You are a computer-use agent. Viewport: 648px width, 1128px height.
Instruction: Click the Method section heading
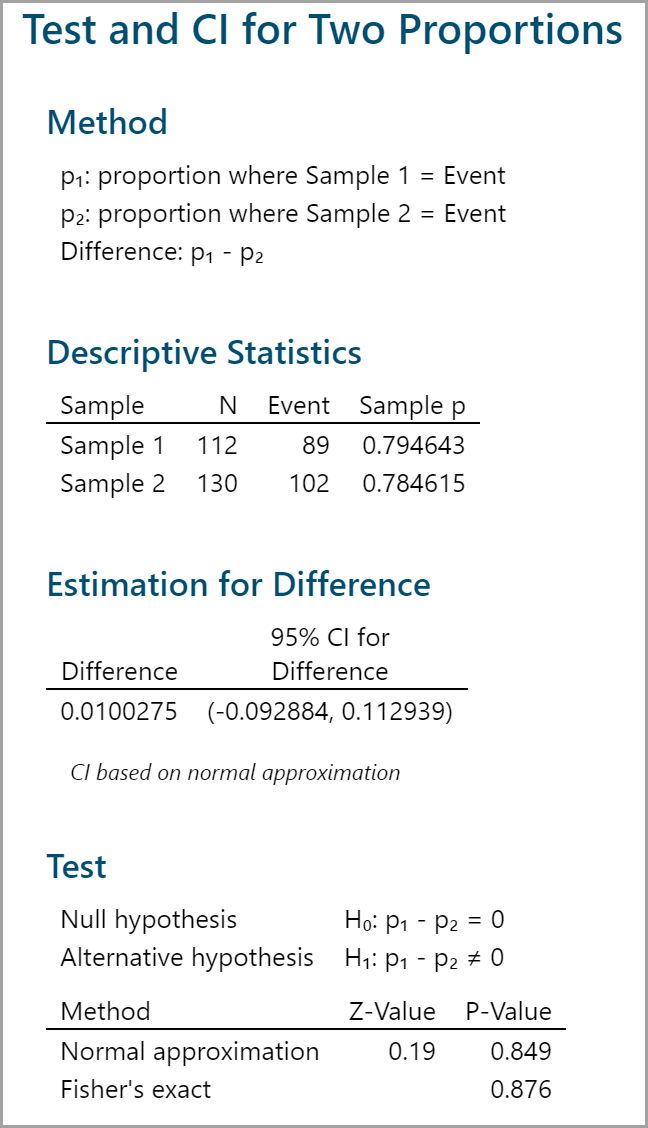(x=107, y=122)
